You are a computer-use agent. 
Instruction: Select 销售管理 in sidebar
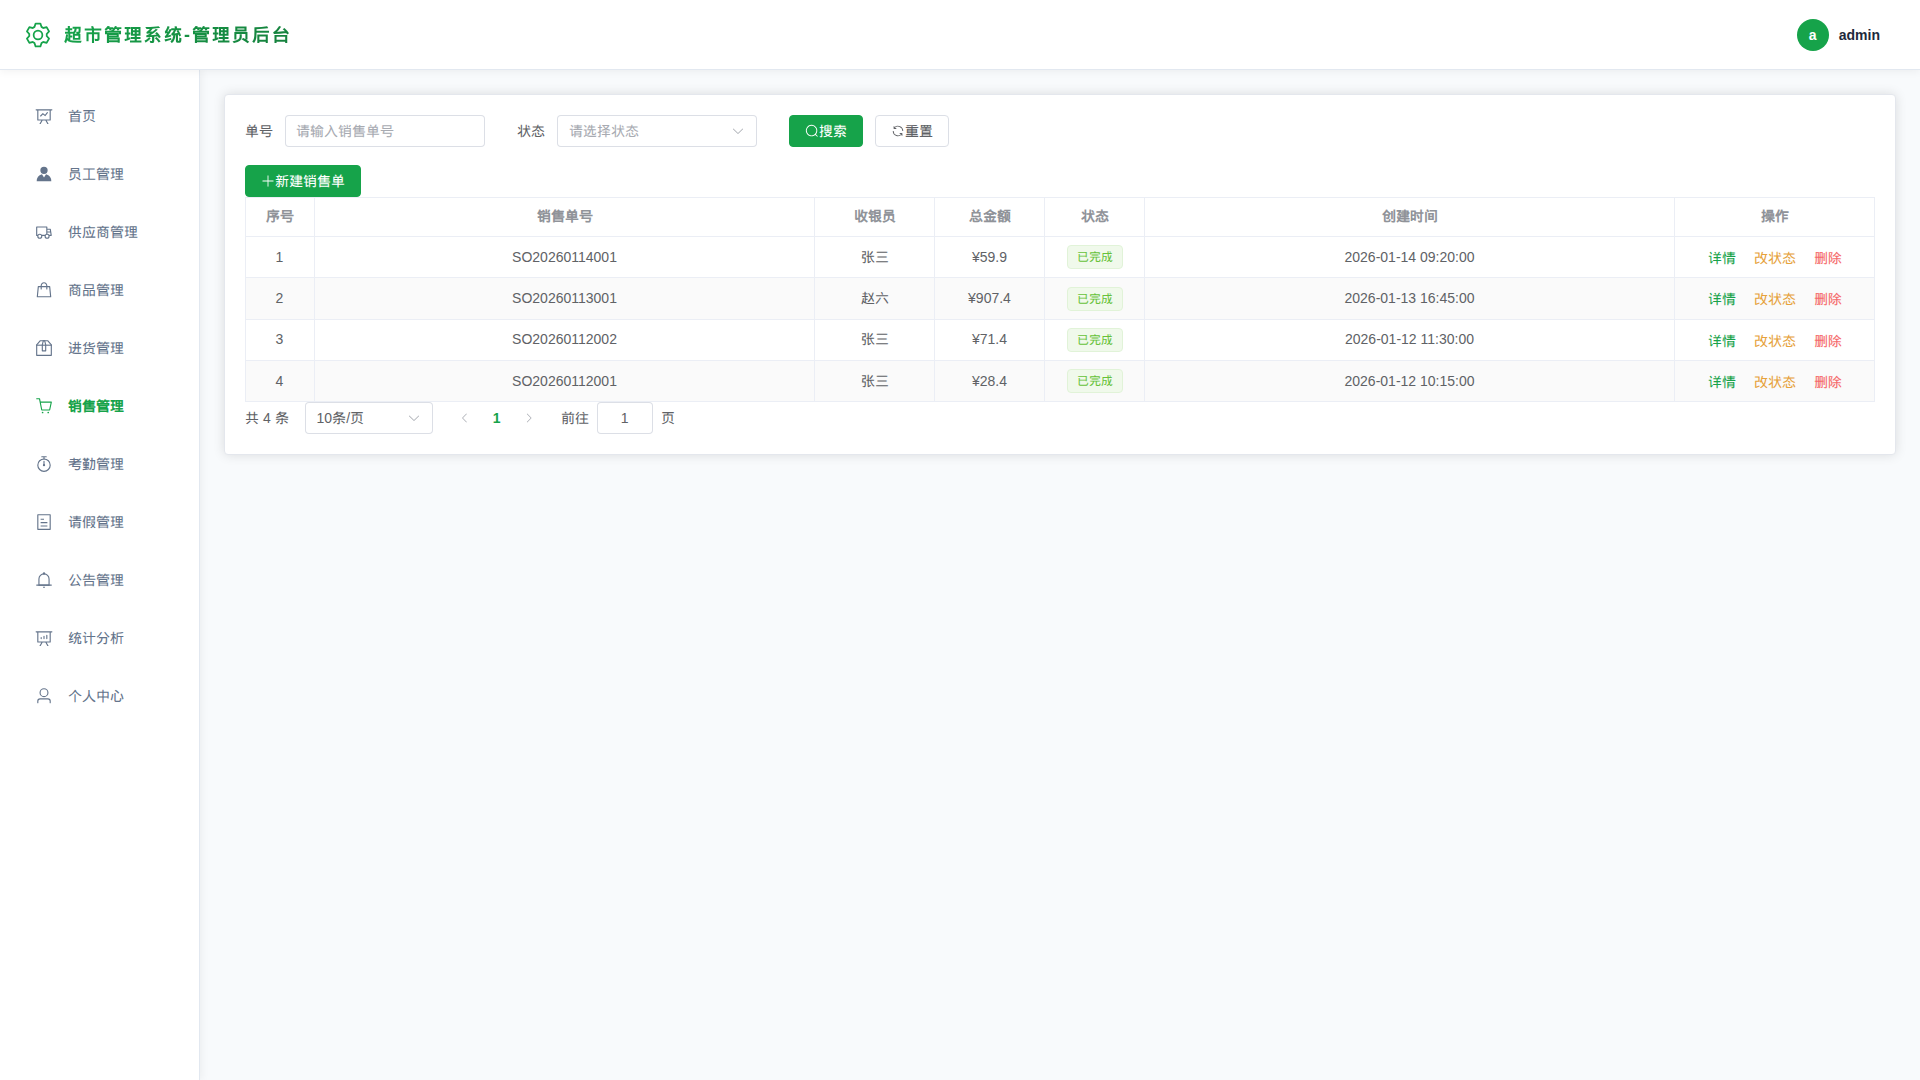click(100, 406)
